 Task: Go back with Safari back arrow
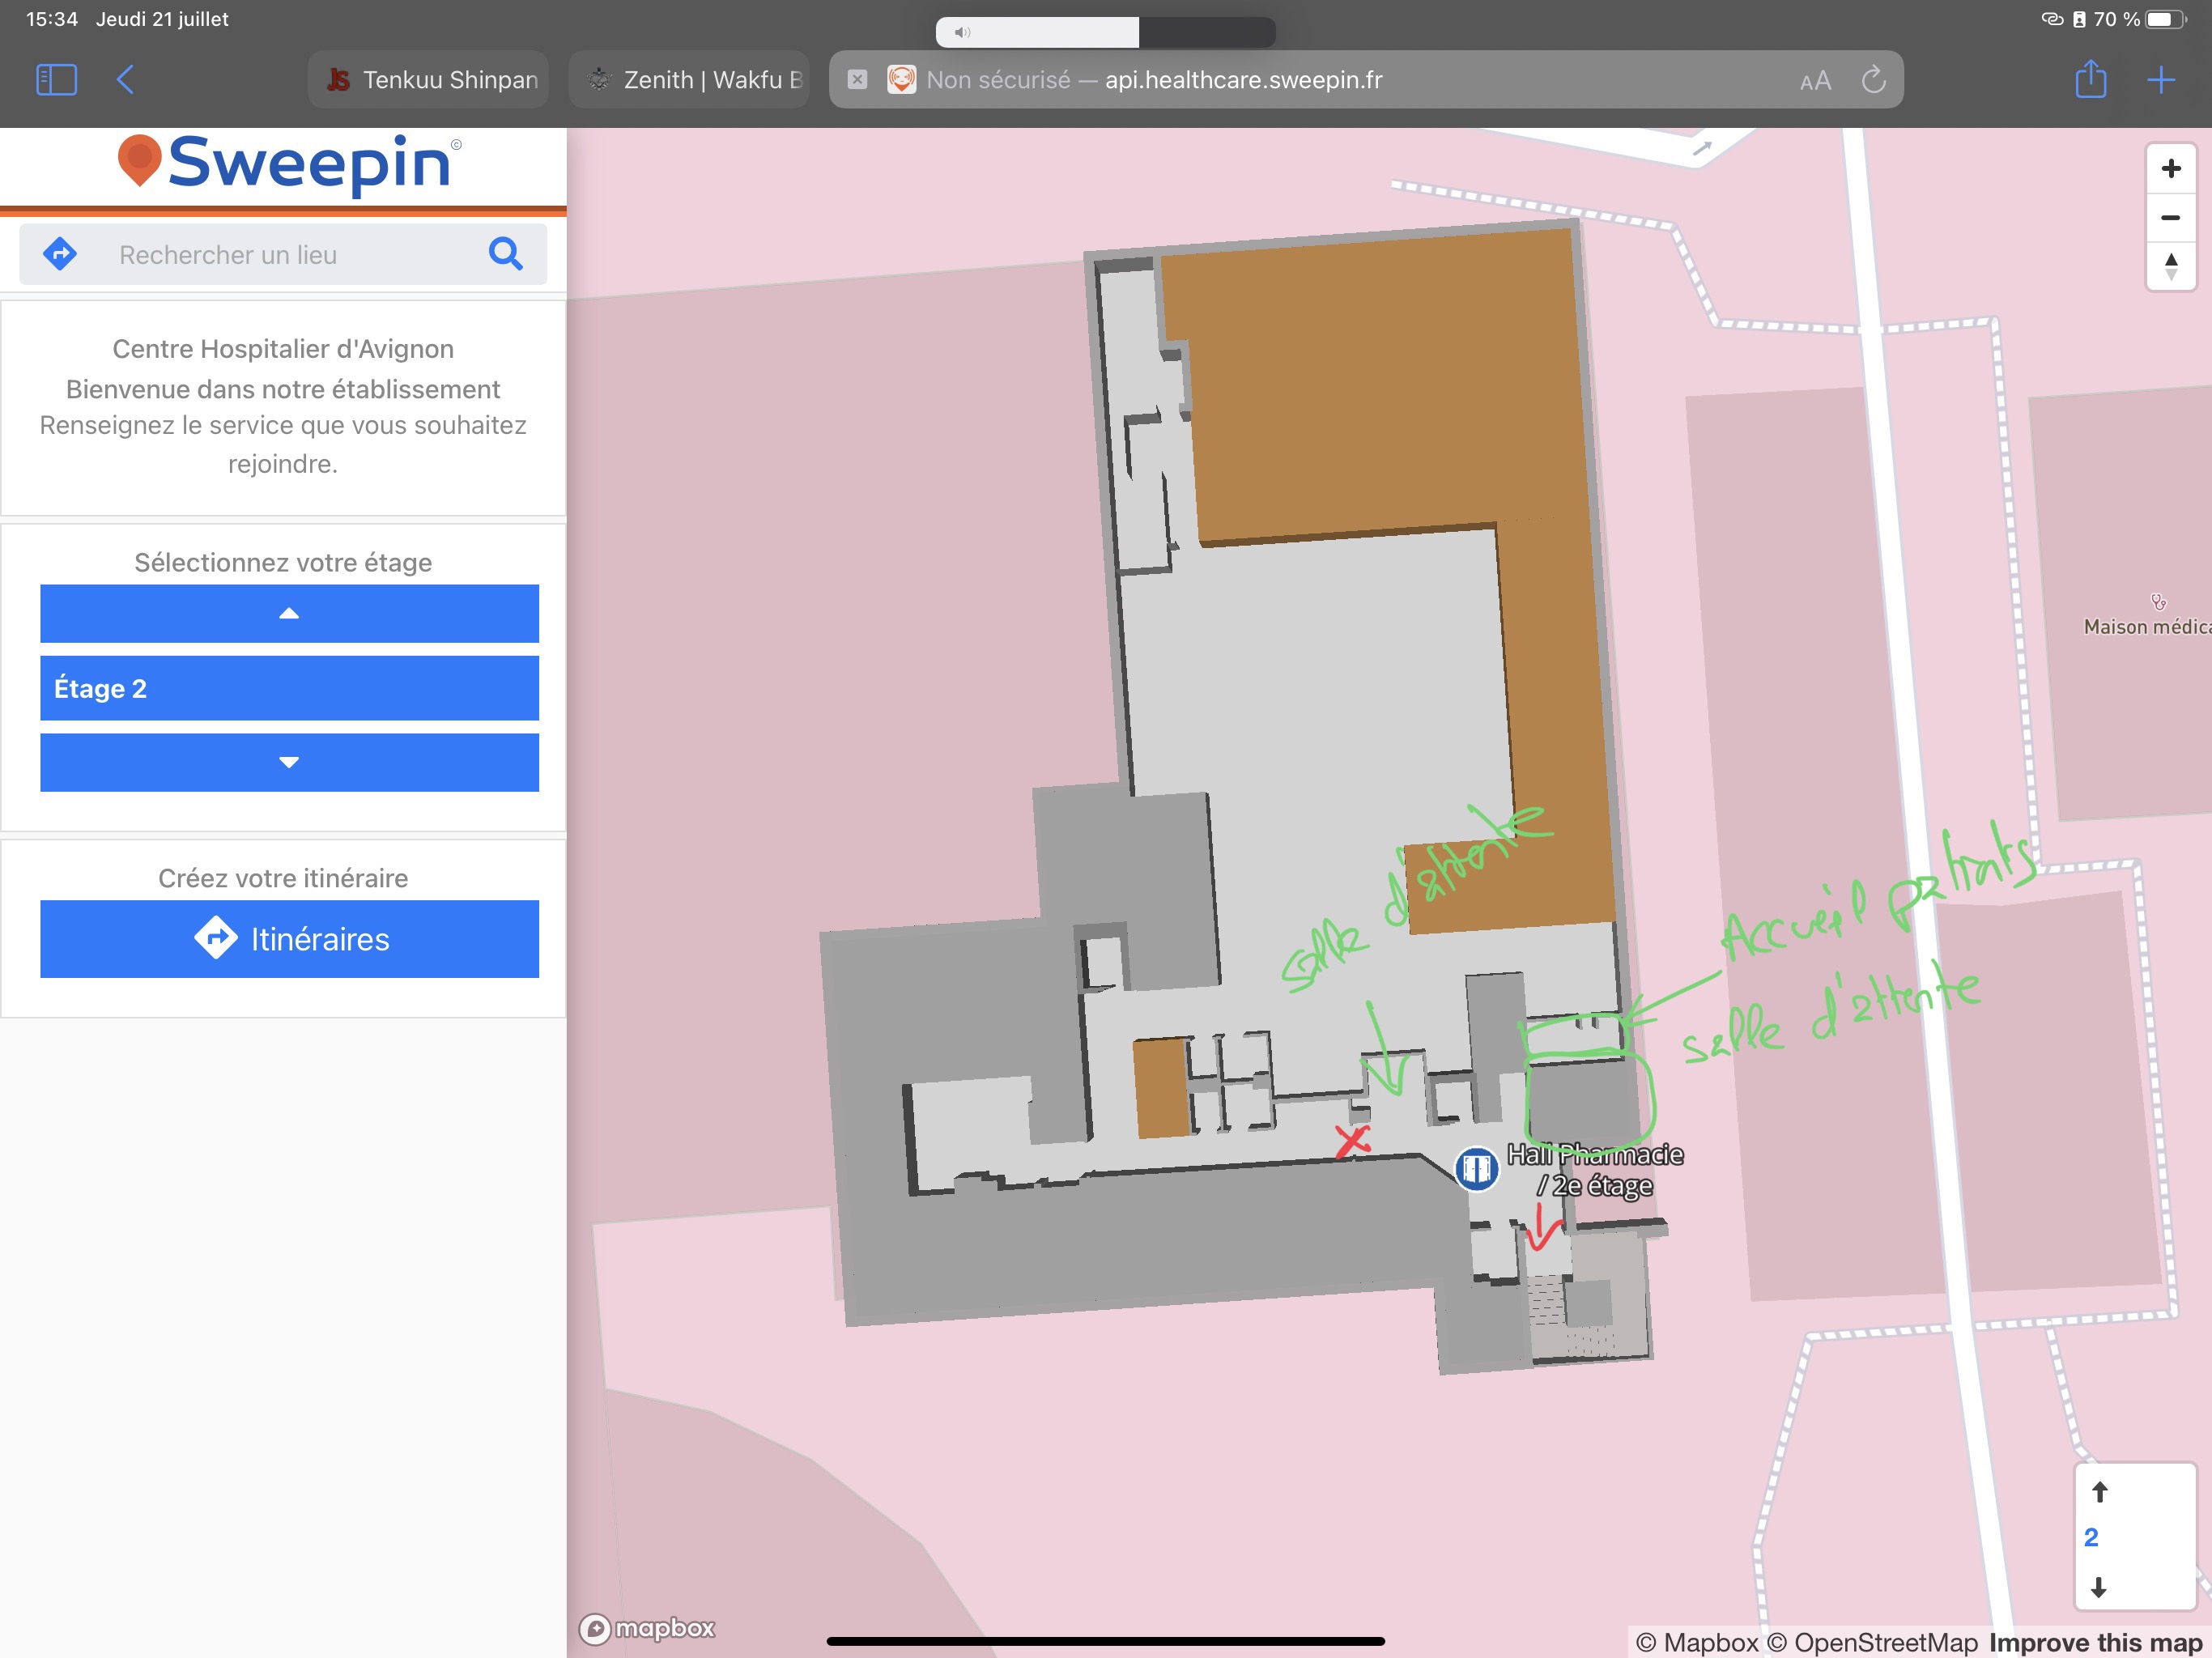point(125,79)
